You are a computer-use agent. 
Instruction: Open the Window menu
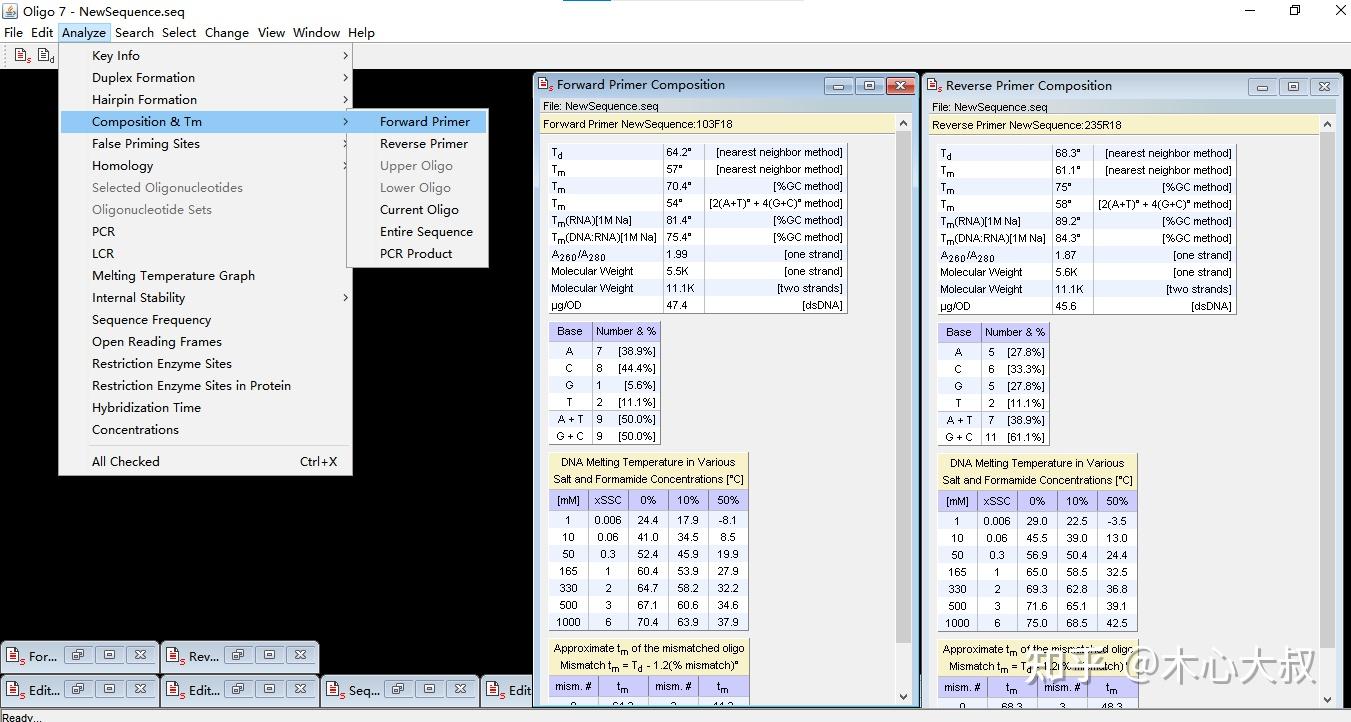(x=316, y=32)
